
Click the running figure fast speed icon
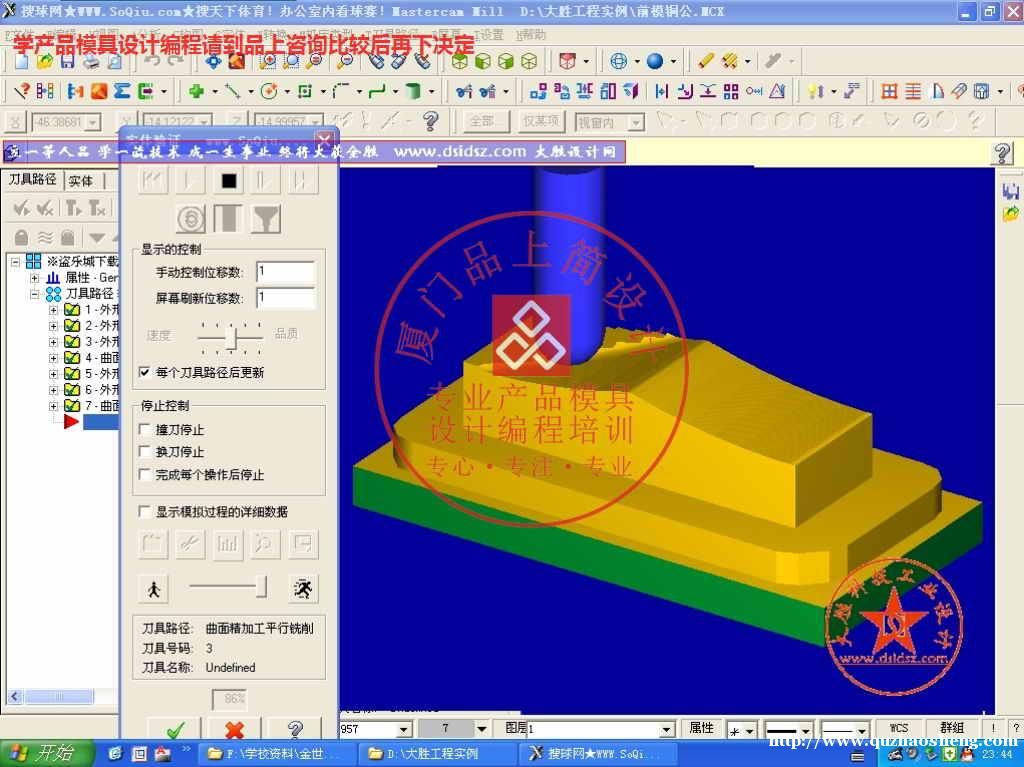[303, 589]
